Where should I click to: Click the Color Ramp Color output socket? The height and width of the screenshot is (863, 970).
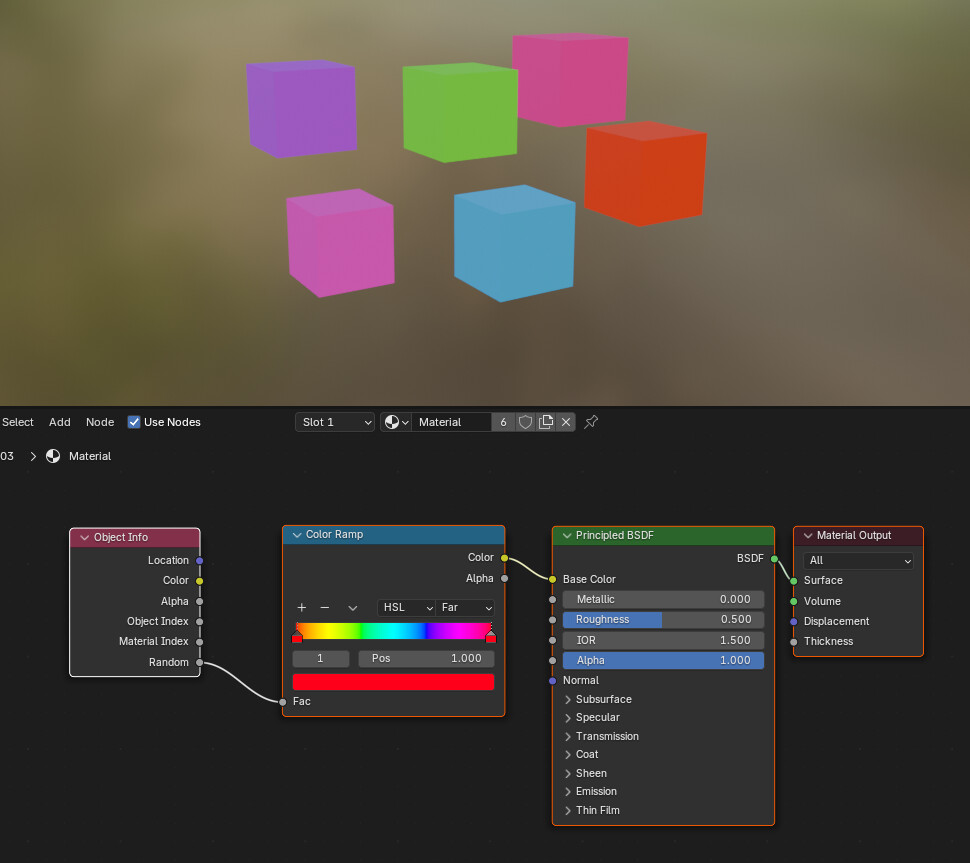click(x=505, y=558)
